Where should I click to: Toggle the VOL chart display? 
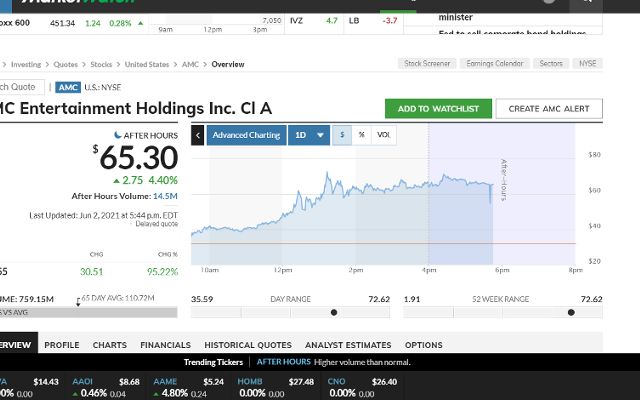pos(383,135)
